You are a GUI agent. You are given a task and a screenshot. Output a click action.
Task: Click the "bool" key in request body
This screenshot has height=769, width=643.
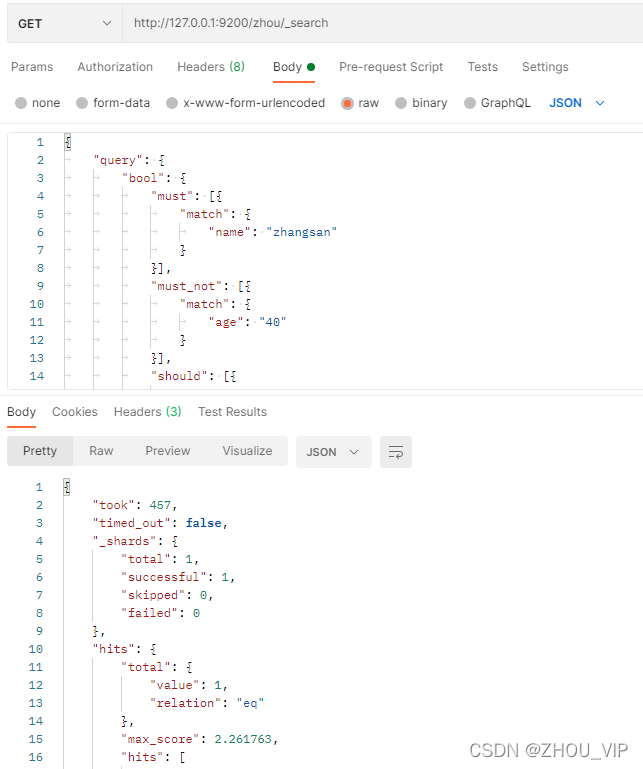tap(143, 178)
